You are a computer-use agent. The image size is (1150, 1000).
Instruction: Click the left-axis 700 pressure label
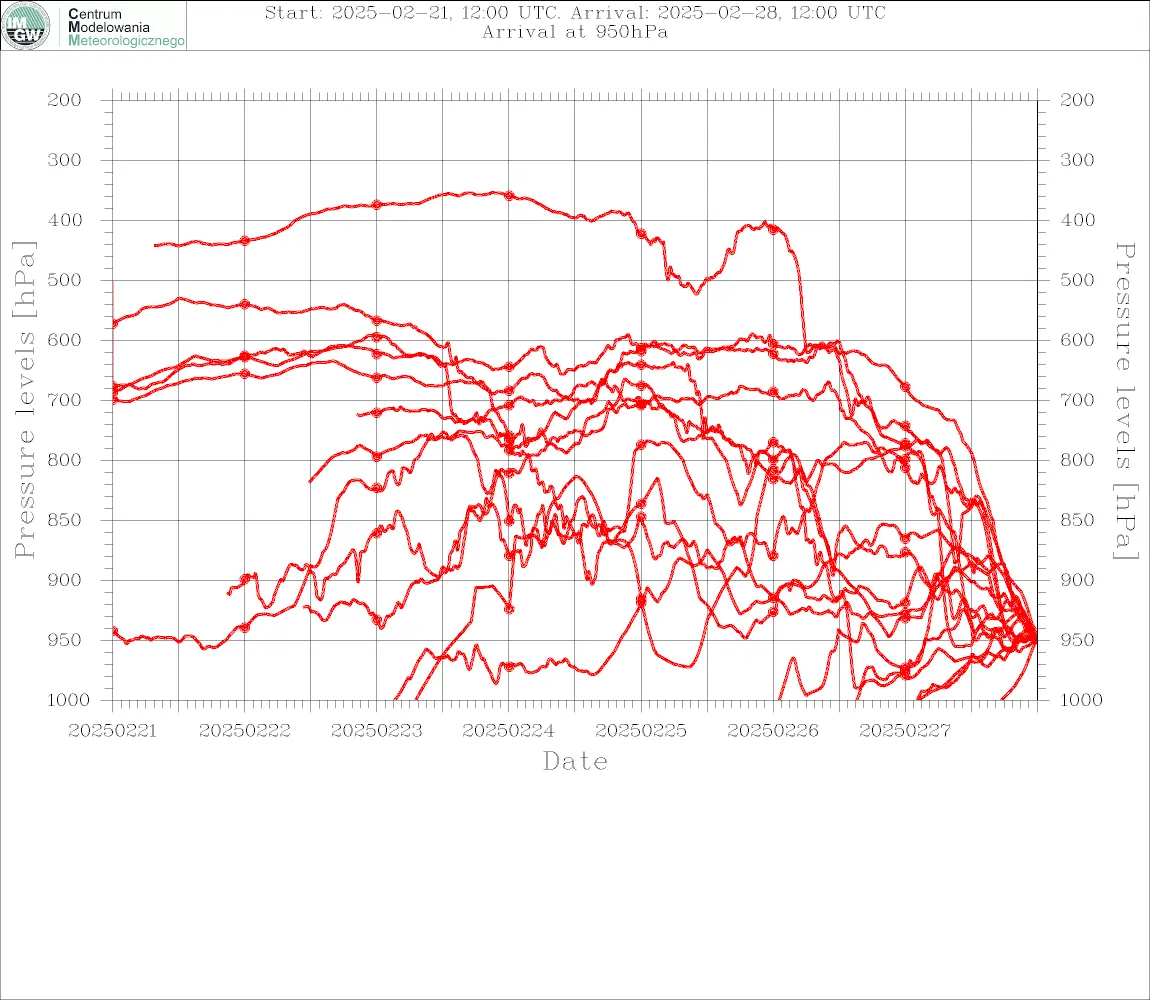click(x=65, y=401)
